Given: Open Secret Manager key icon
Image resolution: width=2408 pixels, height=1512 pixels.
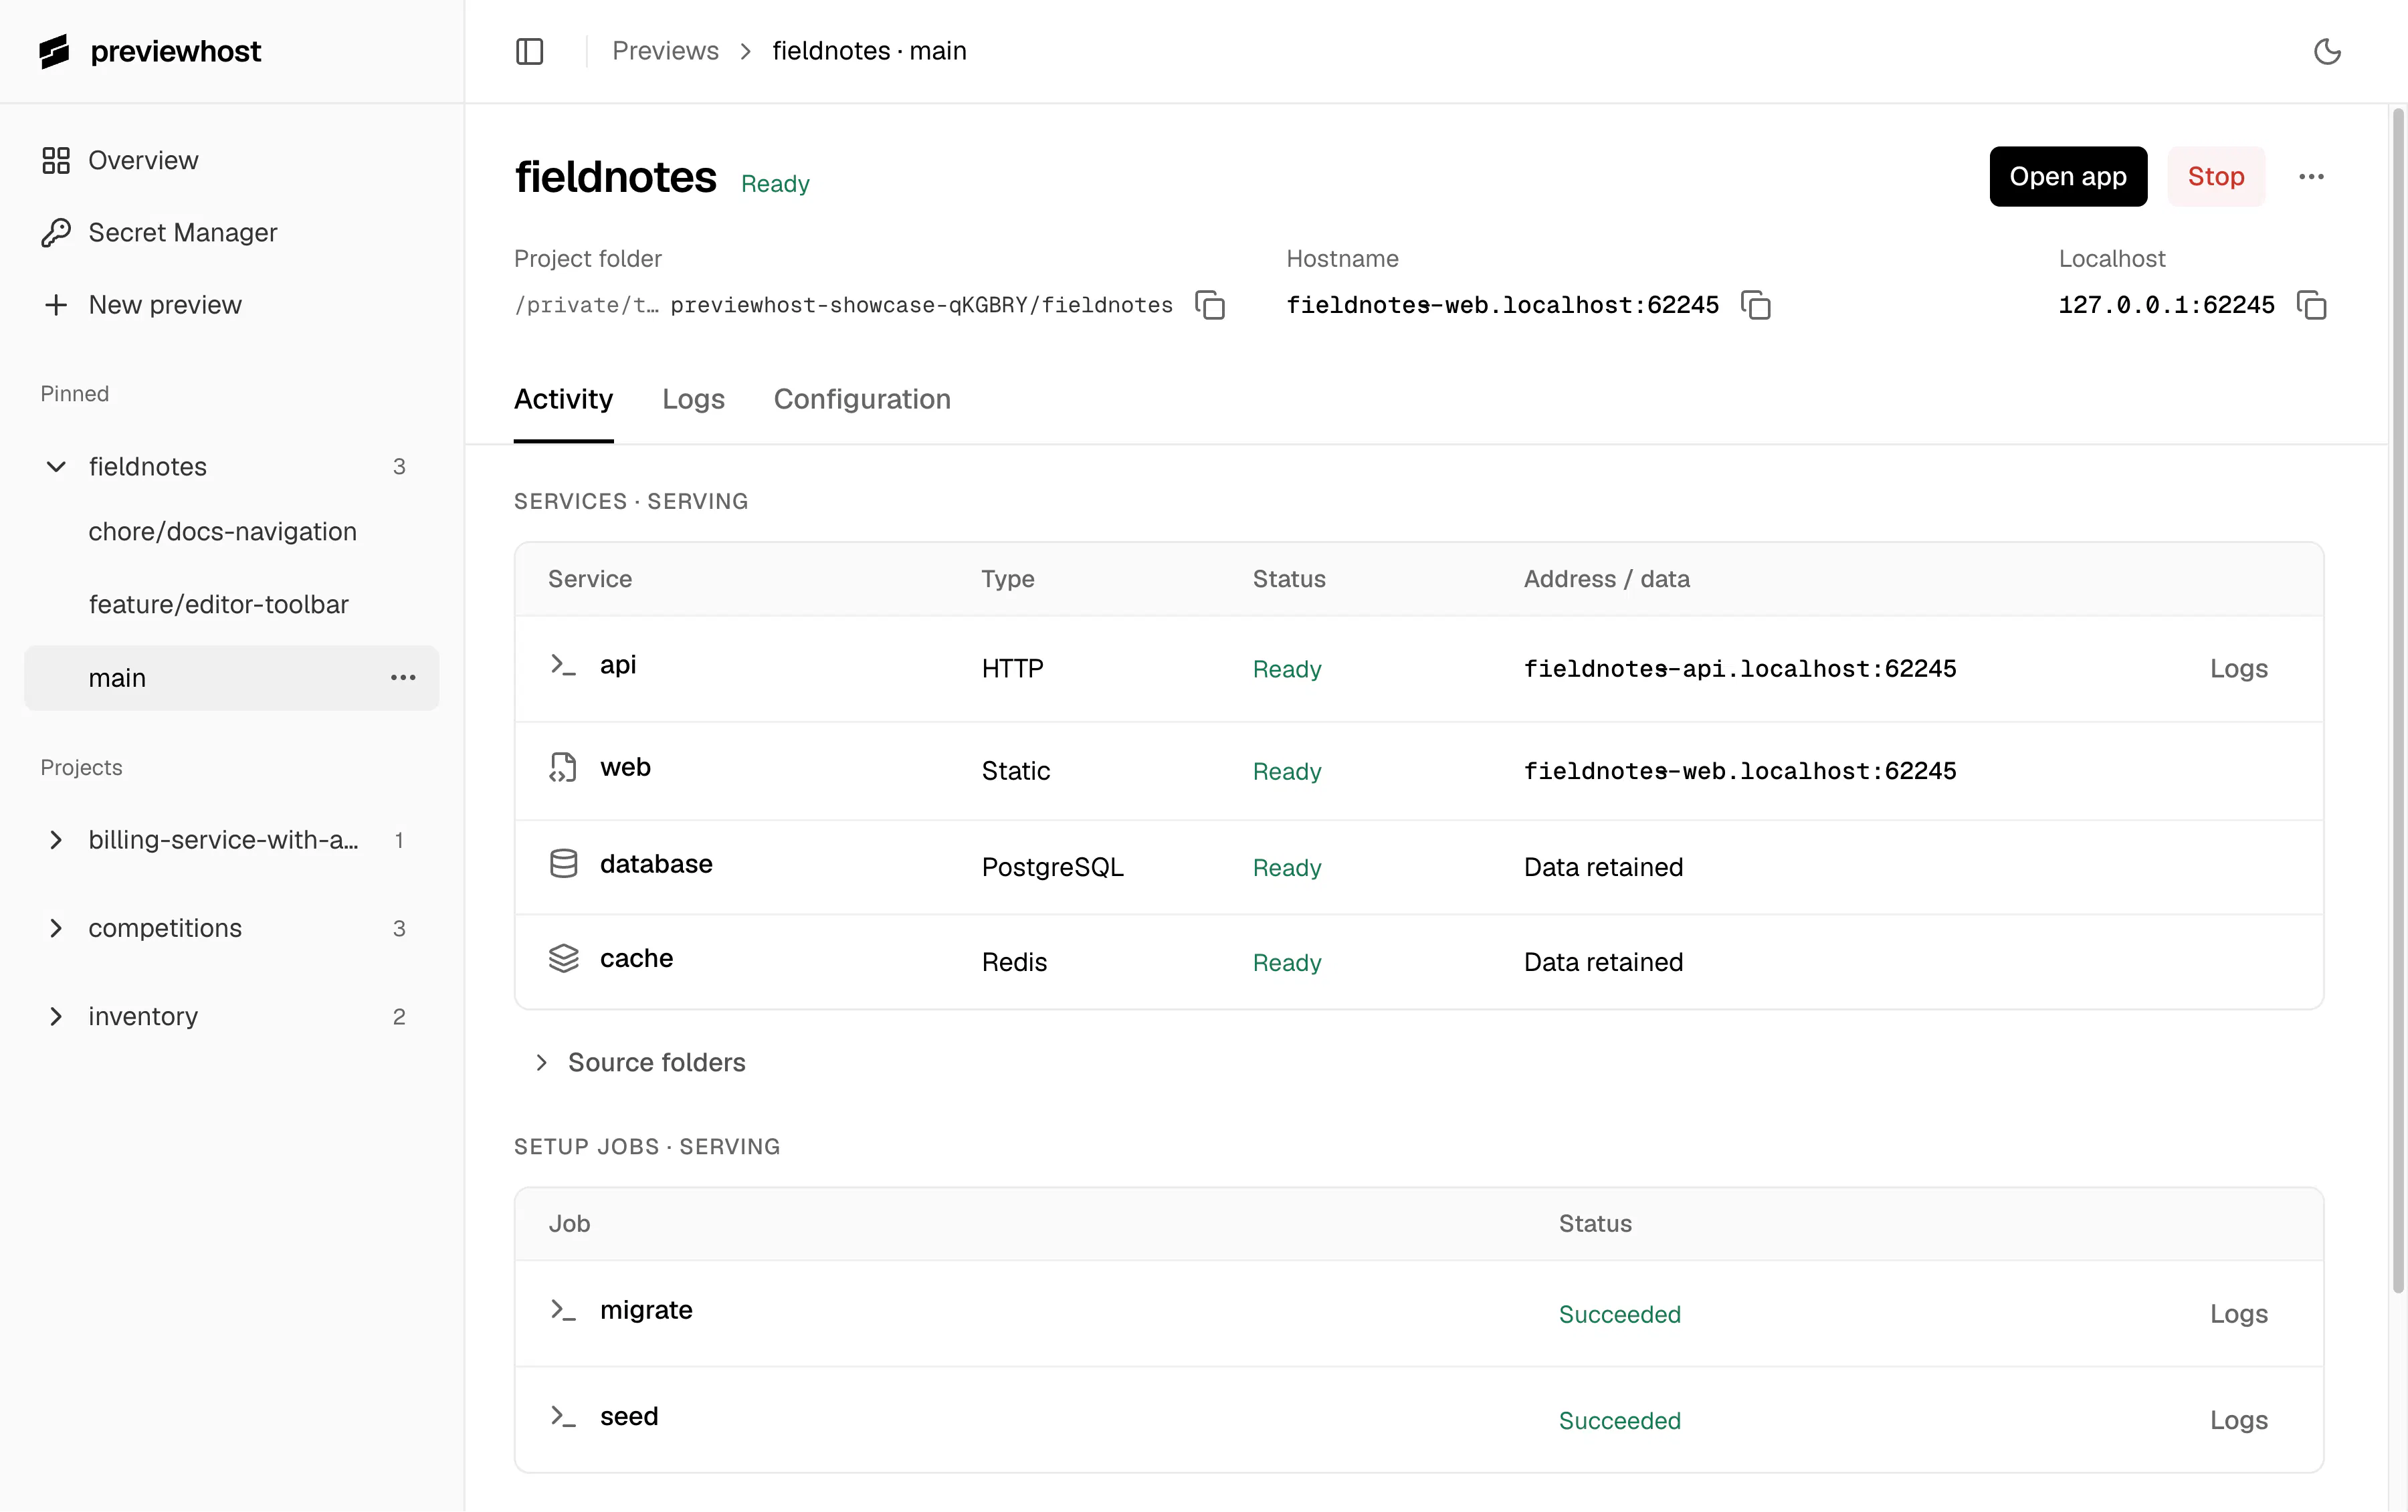Looking at the screenshot, I should point(56,232).
